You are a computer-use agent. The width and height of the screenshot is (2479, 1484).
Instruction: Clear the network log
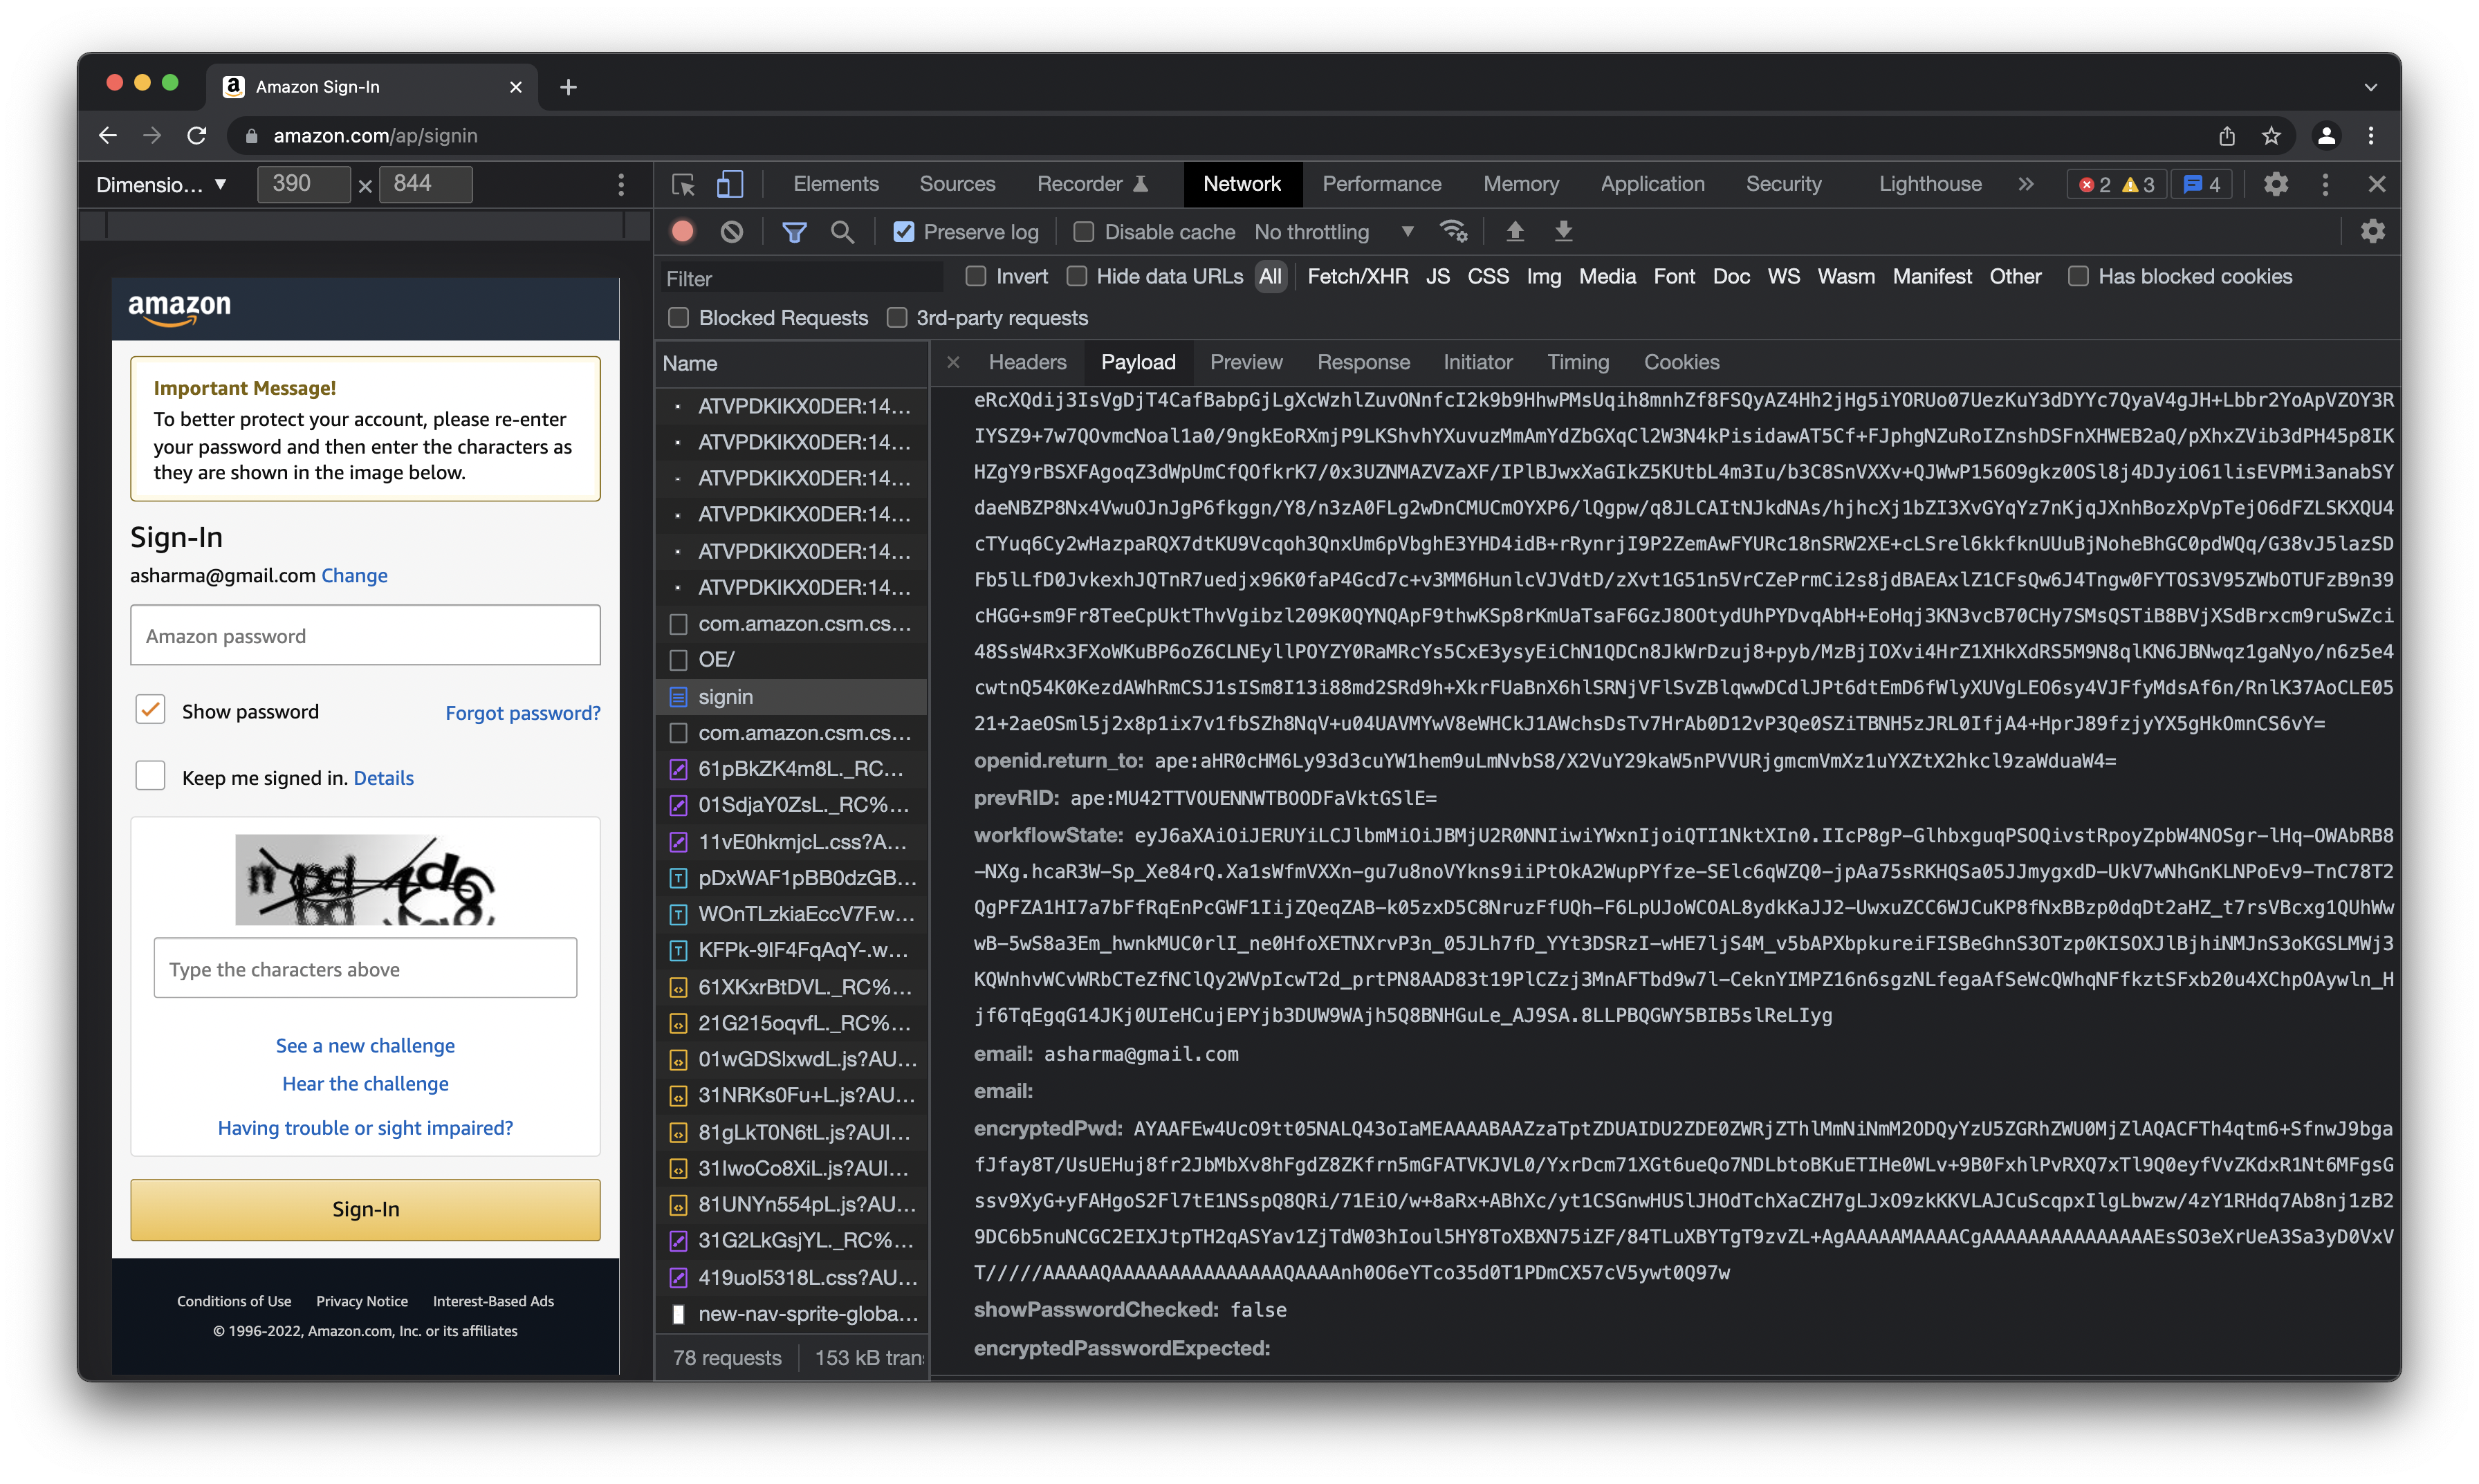tap(732, 232)
